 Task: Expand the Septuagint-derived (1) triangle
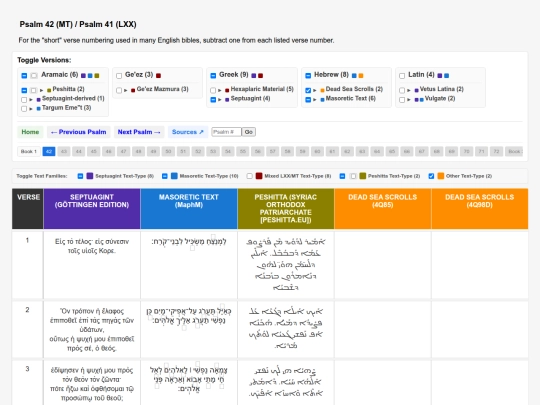click(31, 99)
